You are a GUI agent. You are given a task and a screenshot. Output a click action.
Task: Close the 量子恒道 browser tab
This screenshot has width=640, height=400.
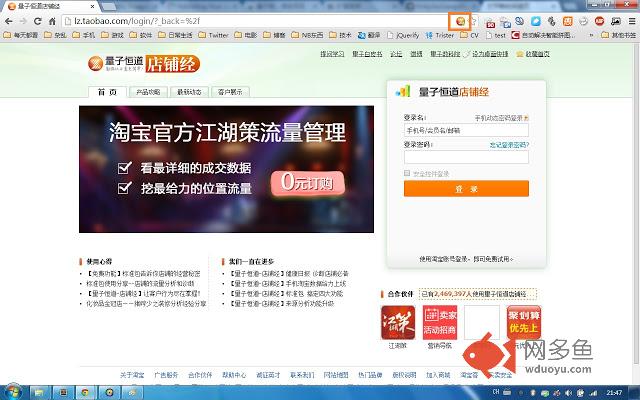coord(93,6)
